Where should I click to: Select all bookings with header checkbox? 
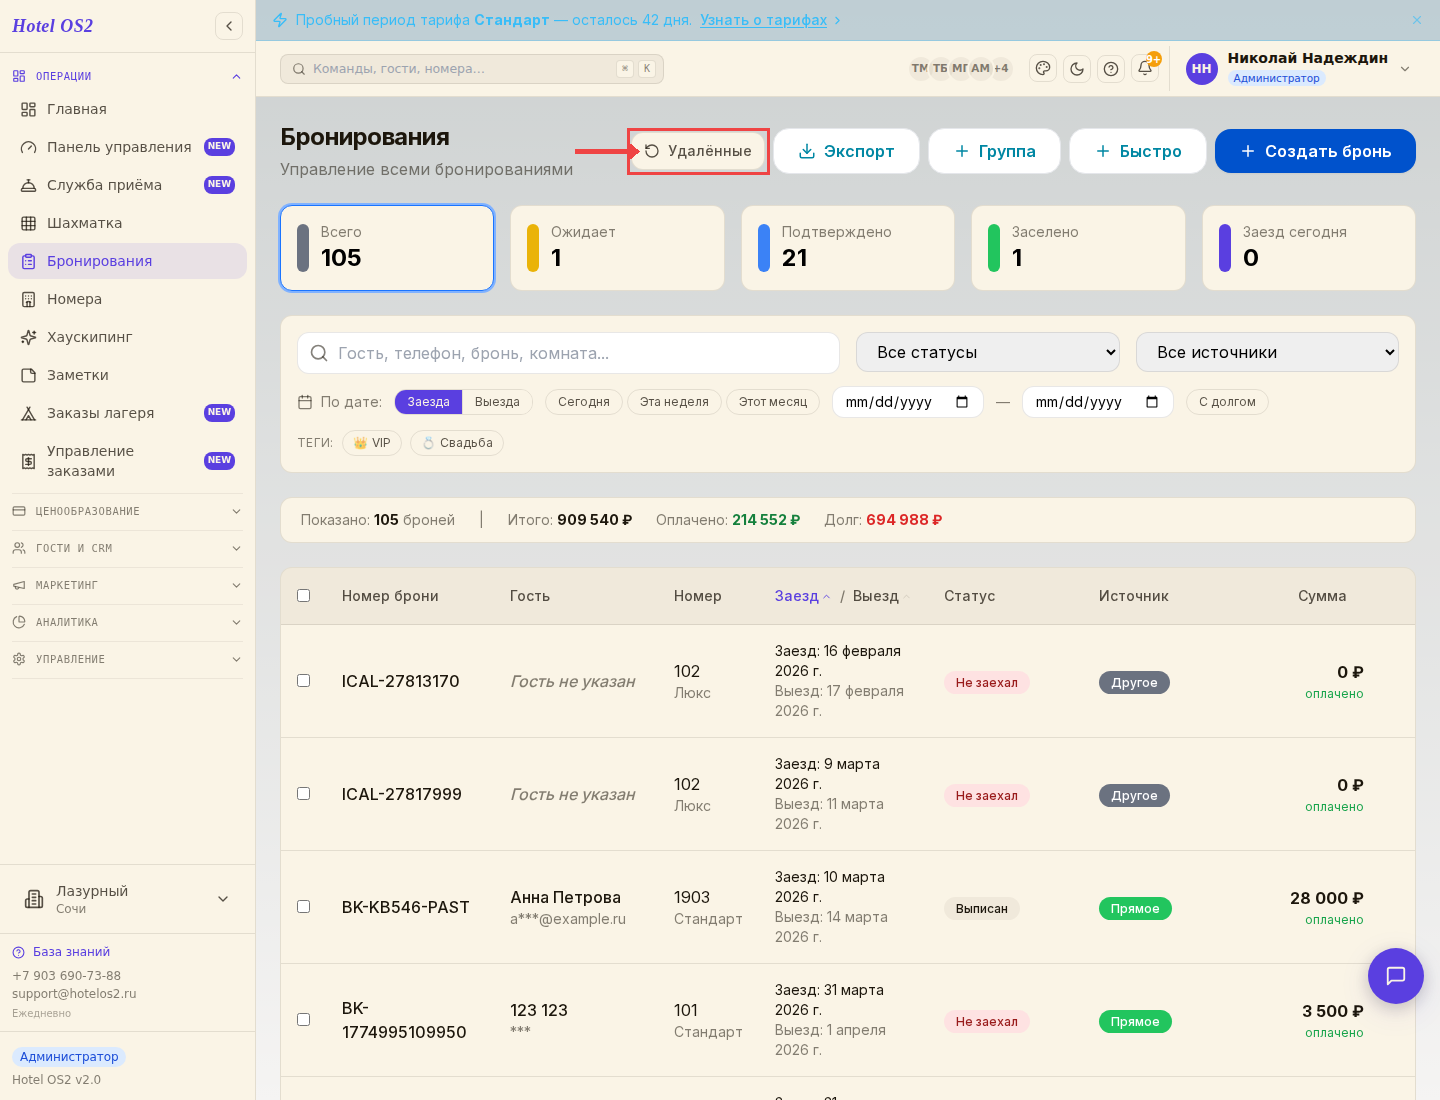click(304, 596)
